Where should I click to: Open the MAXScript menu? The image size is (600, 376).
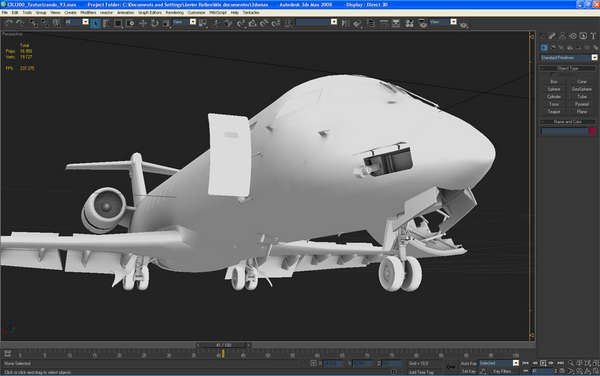[x=218, y=13]
